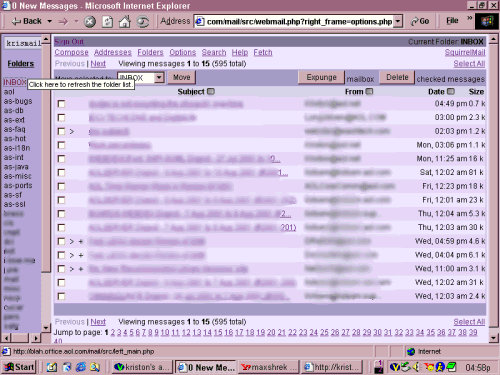Click the Delete button
This screenshot has width=500, height=375.
[397, 77]
